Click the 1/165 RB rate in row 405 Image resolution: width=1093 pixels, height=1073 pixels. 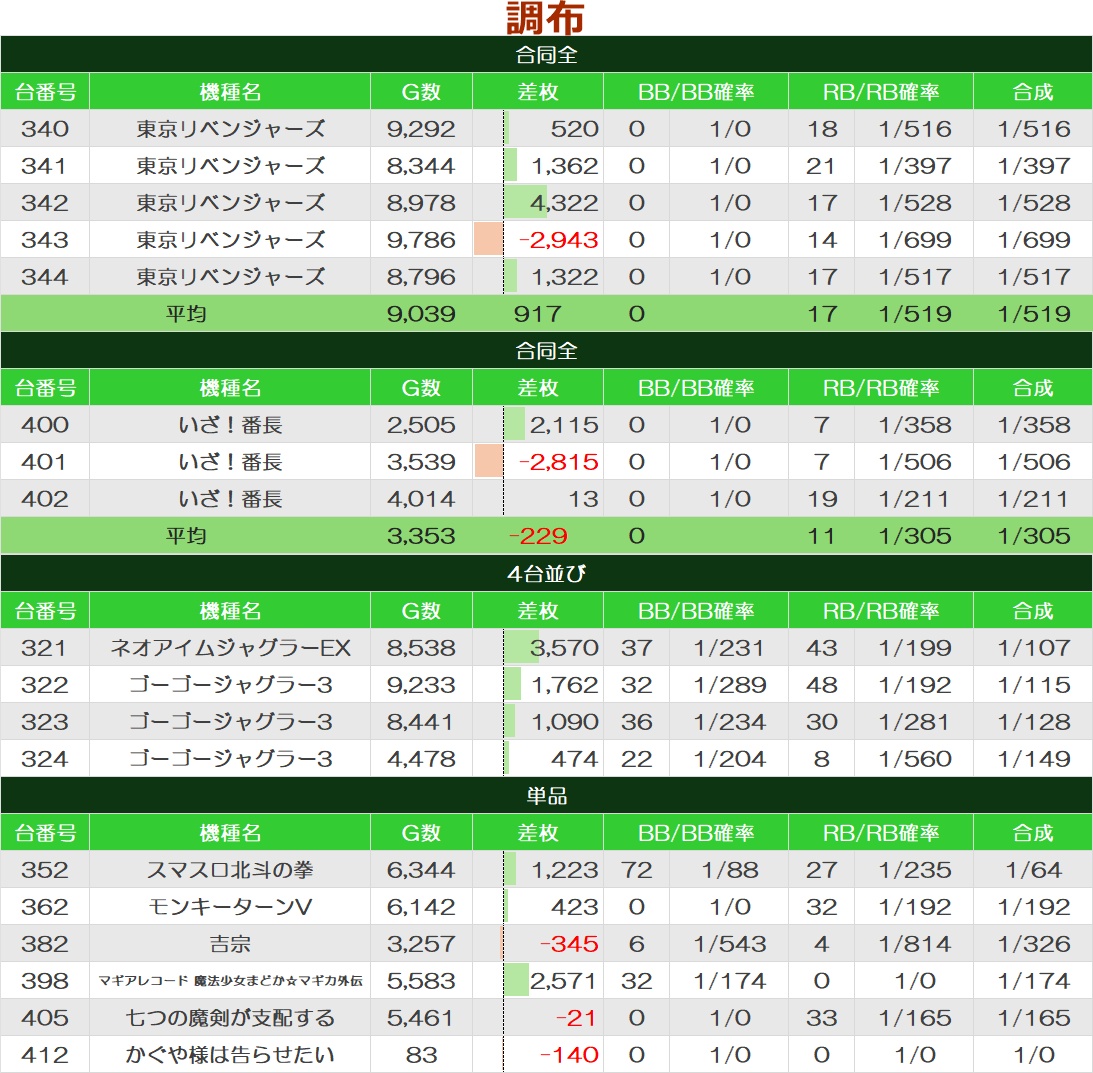[915, 1017]
